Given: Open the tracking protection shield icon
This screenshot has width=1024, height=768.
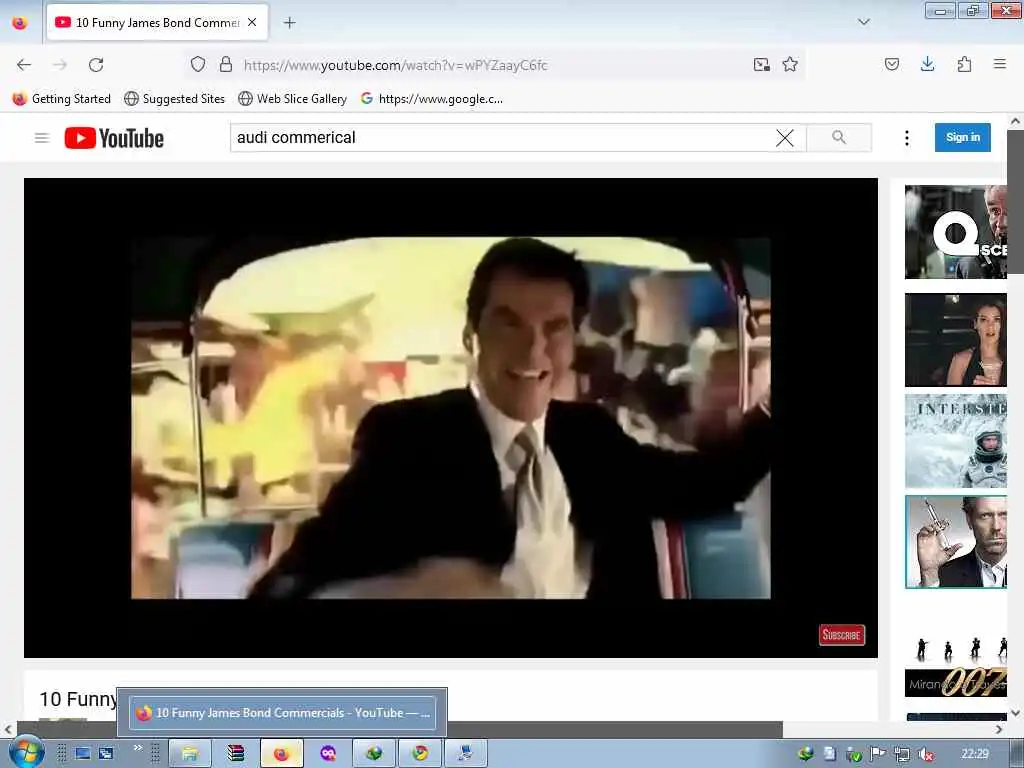Looking at the screenshot, I should pyautogui.click(x=198, y=64).
